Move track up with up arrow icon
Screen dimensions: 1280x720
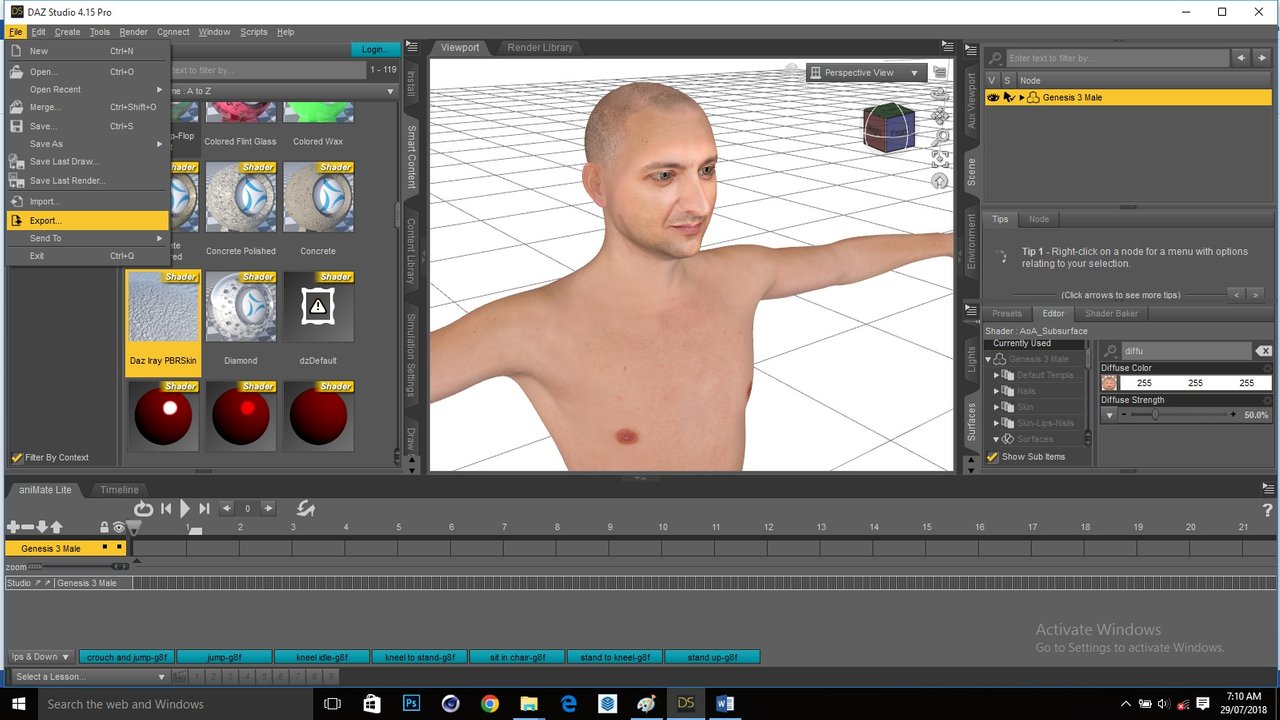(x=56, y=527)
